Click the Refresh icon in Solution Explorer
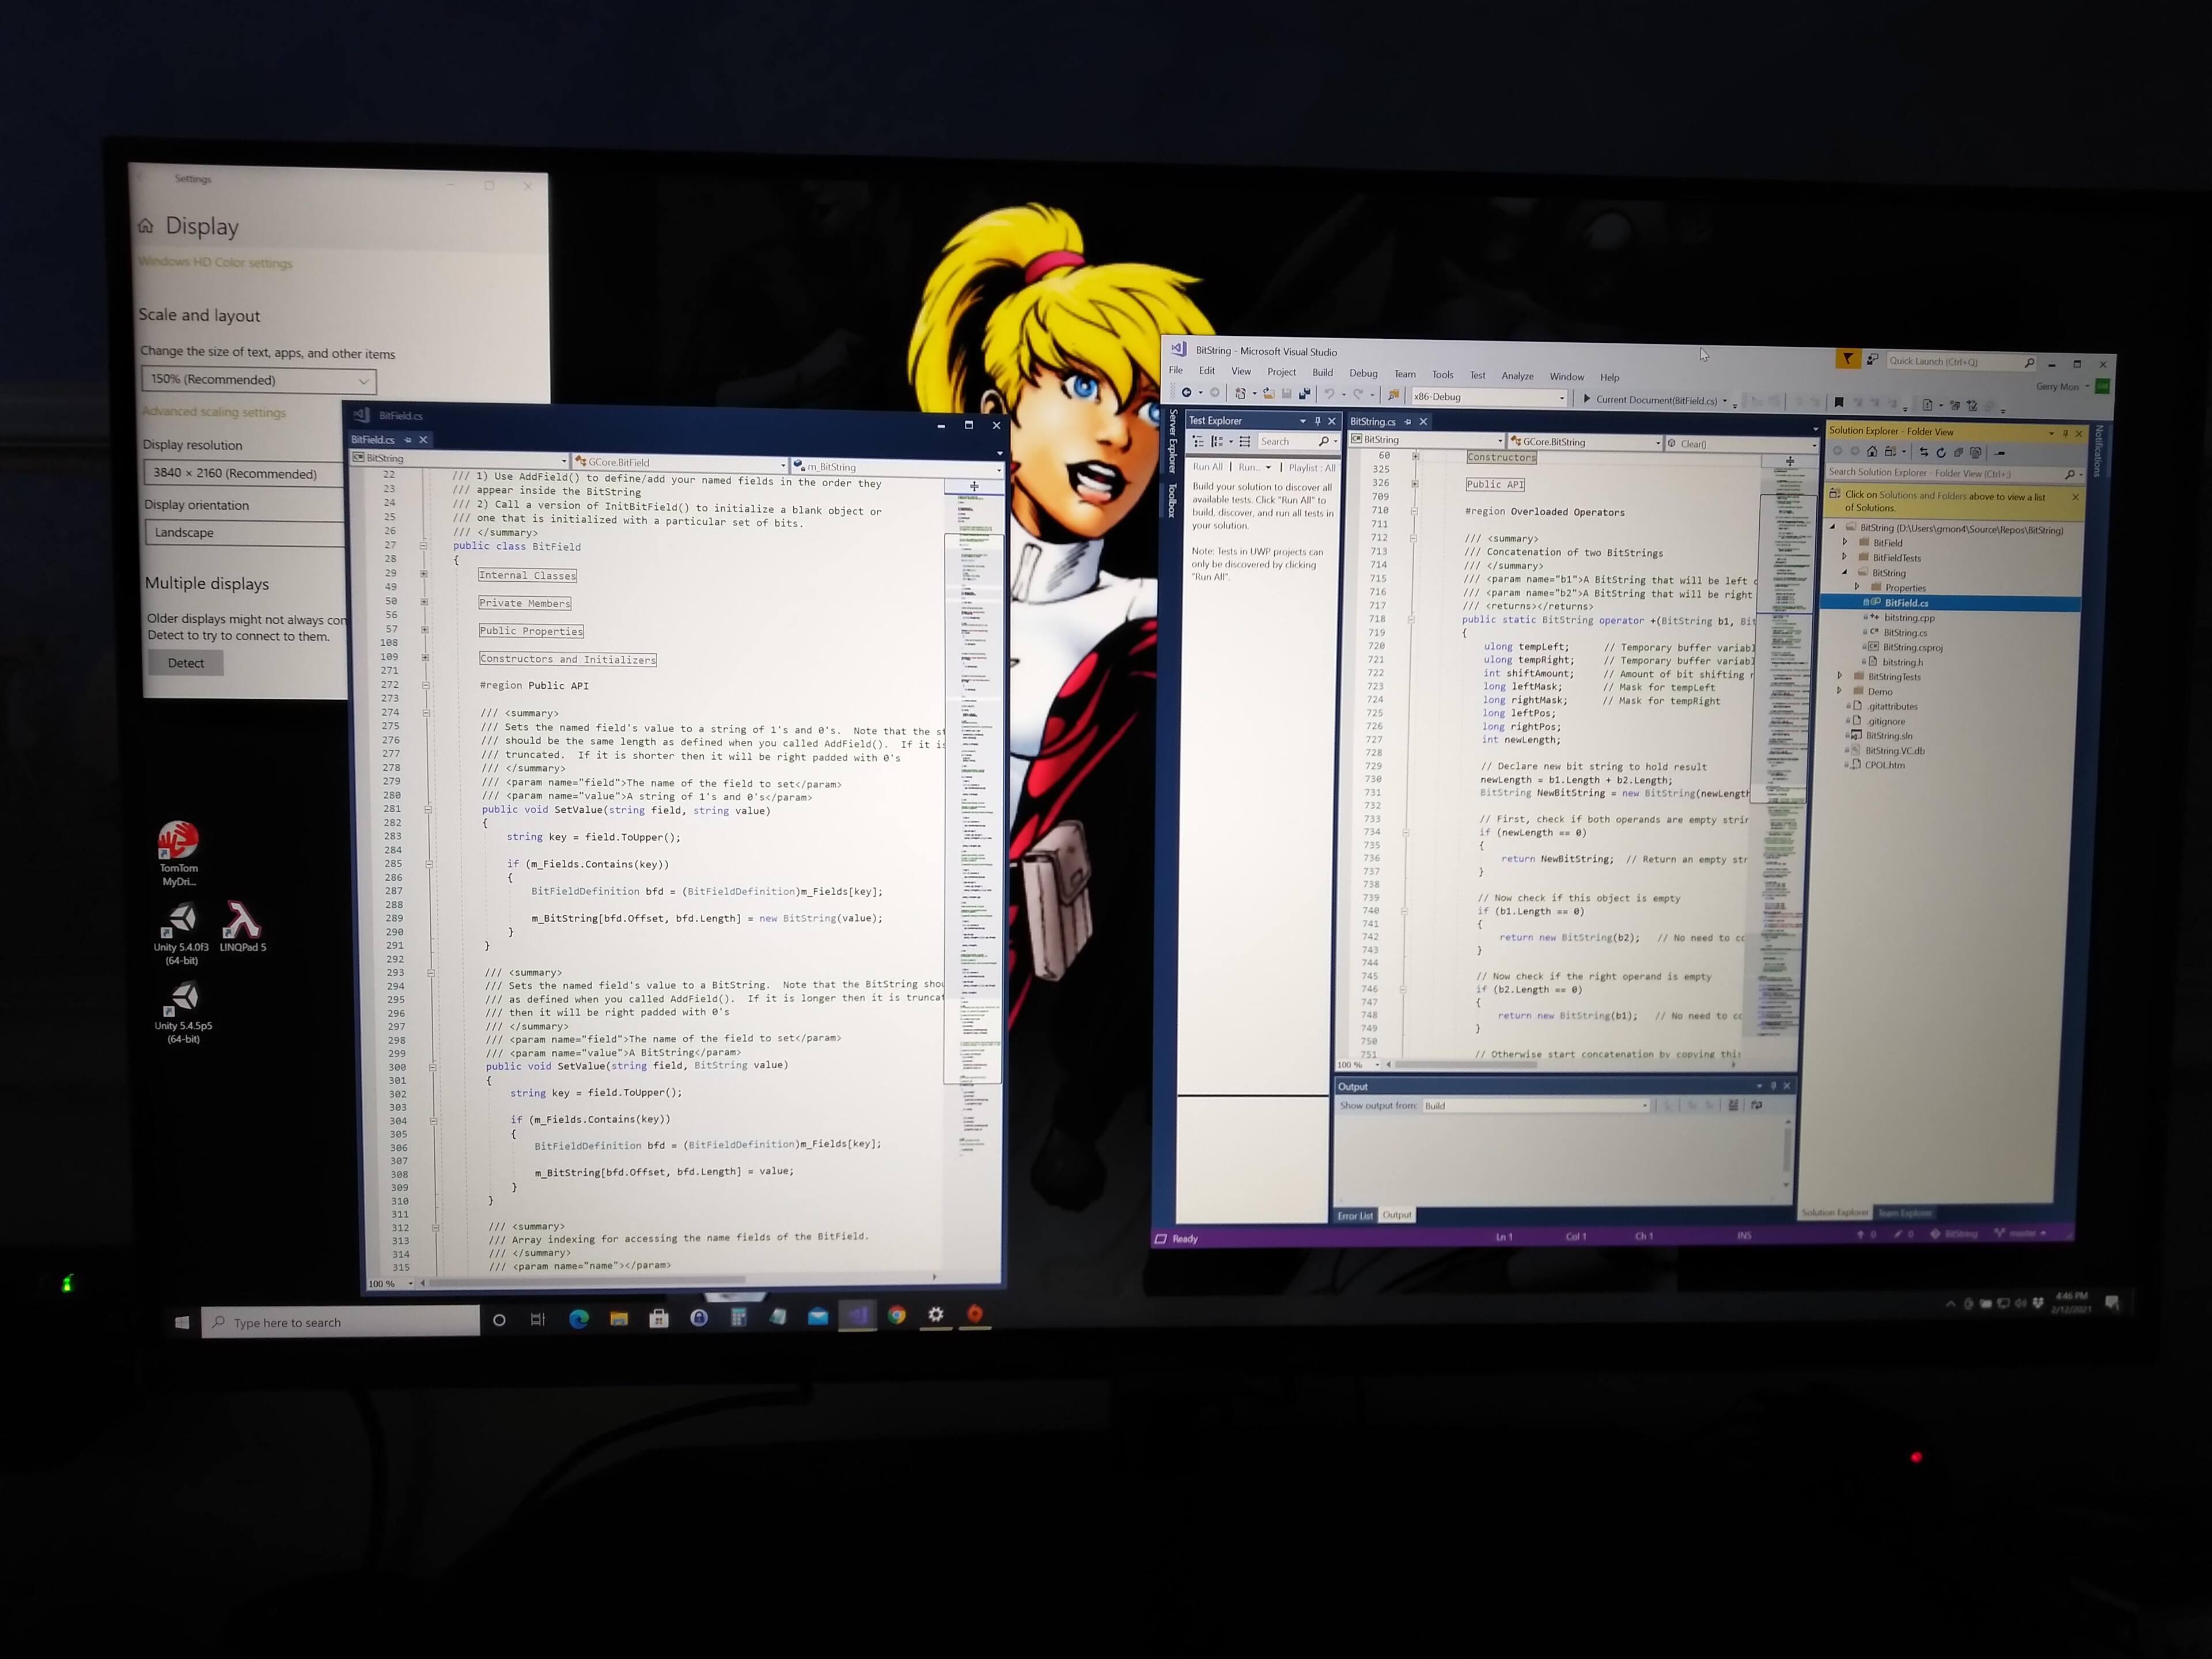Image resolution: width=2212 pixels, height=1659 pixels. click(1940, 452)
